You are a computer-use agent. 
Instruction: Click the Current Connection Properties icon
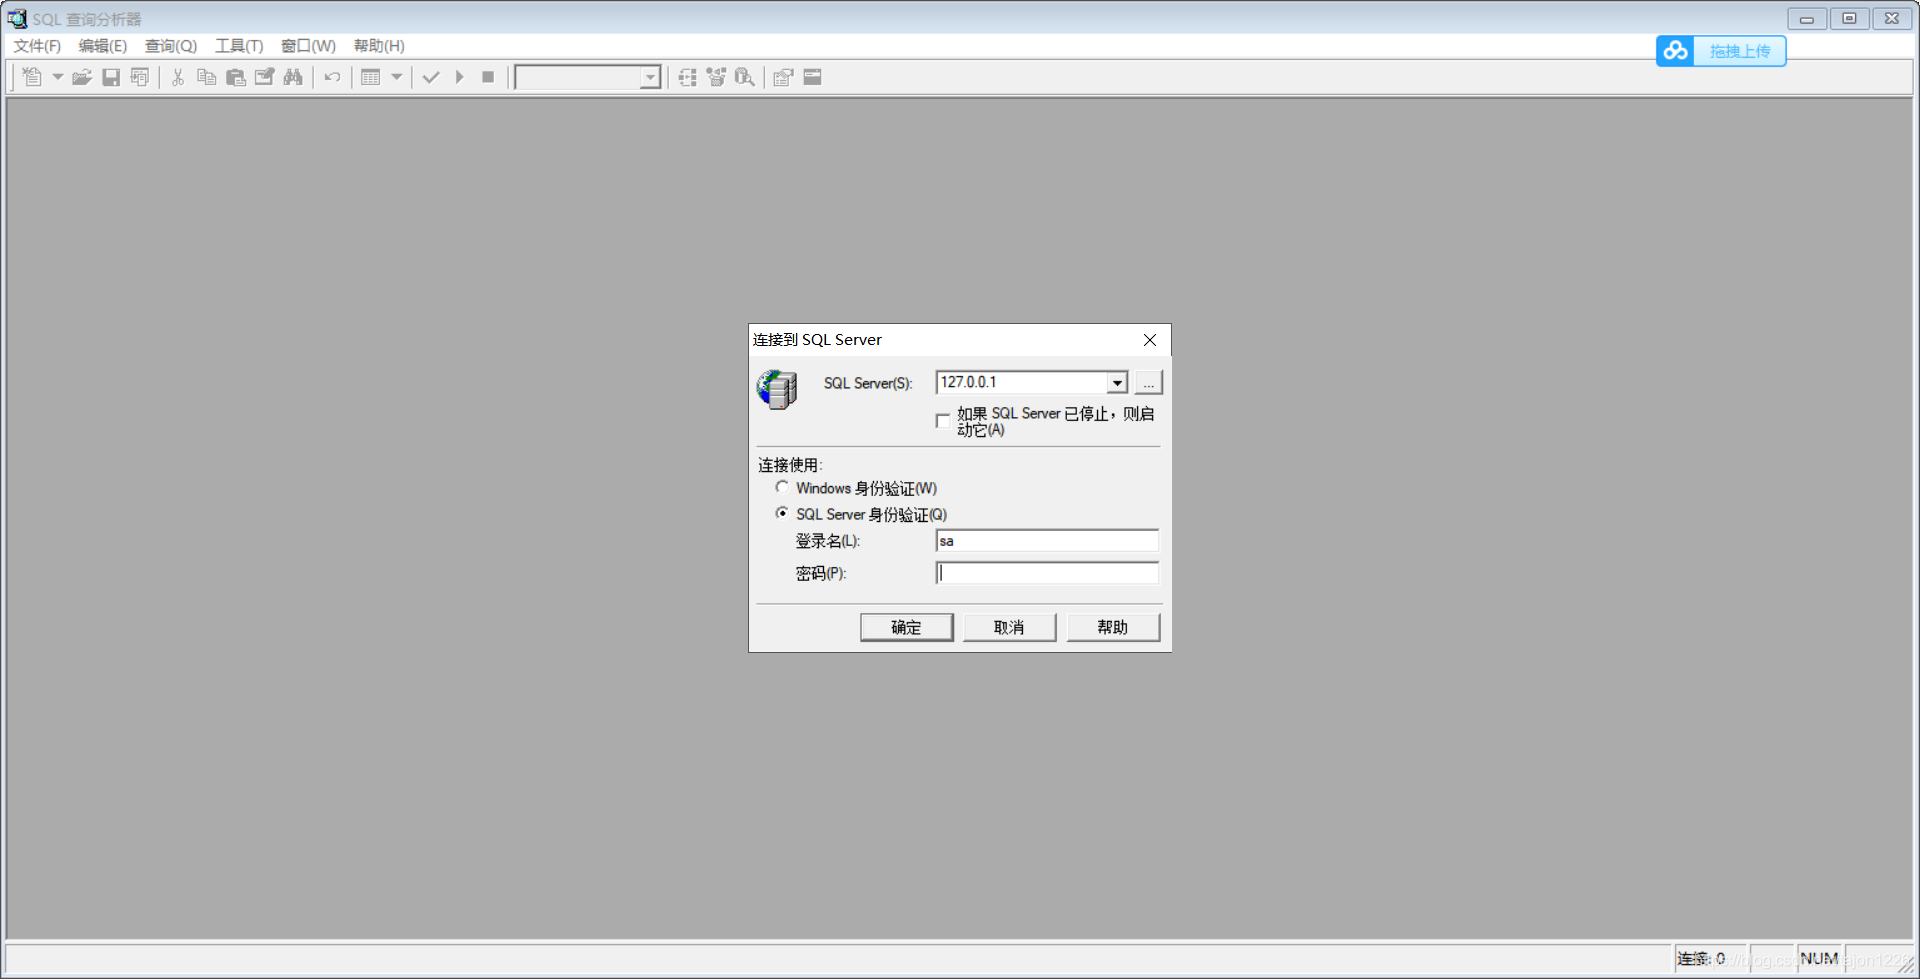[x=783, y=77]
